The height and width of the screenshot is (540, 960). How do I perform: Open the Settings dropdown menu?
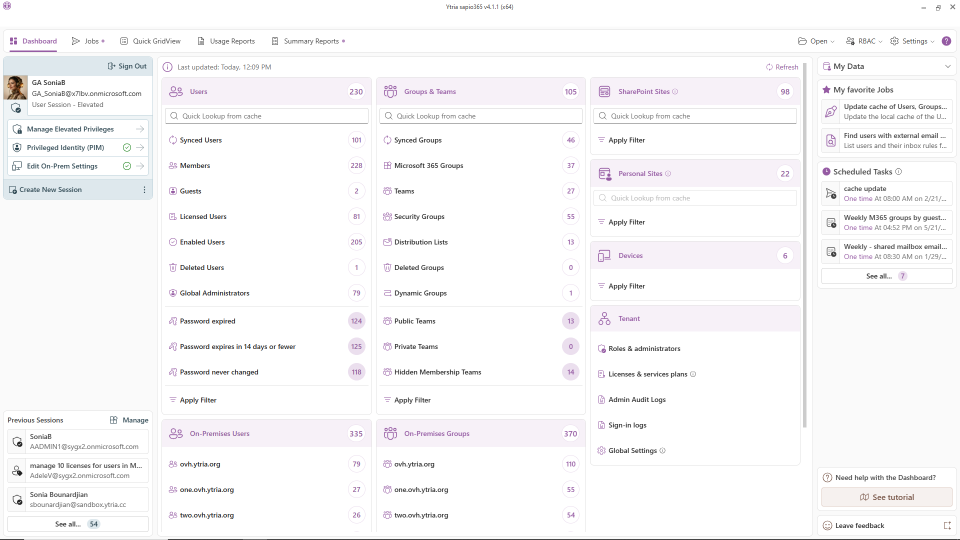point(911,41)
